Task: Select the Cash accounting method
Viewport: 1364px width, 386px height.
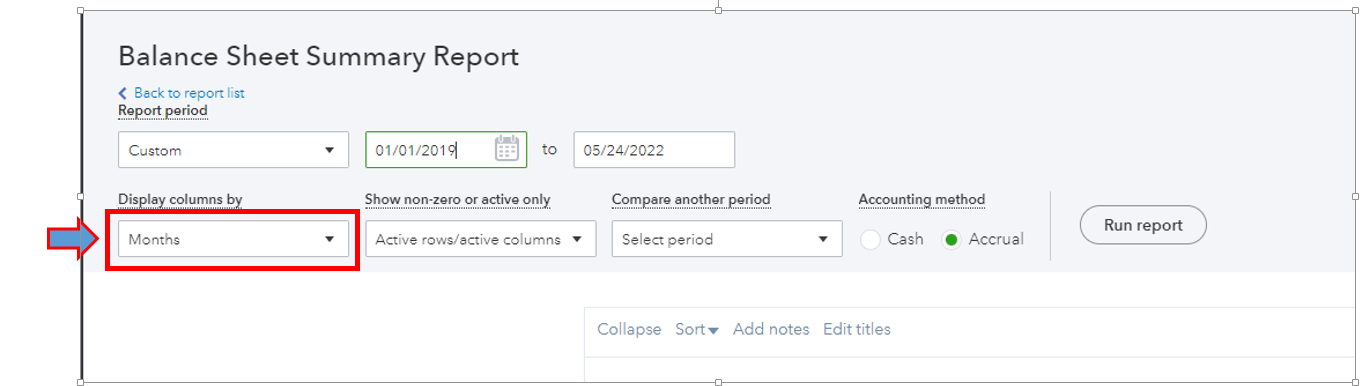Action: click(871, 240)
